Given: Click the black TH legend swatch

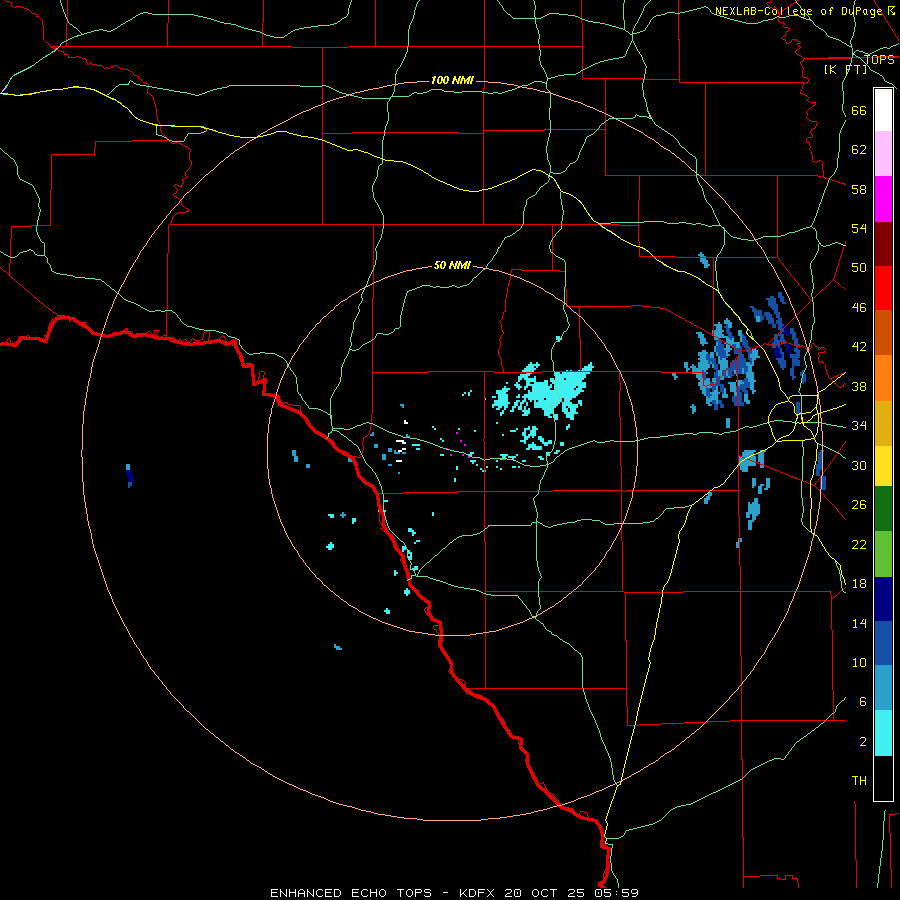Looking at the screenshot, I should pos(883,778).
